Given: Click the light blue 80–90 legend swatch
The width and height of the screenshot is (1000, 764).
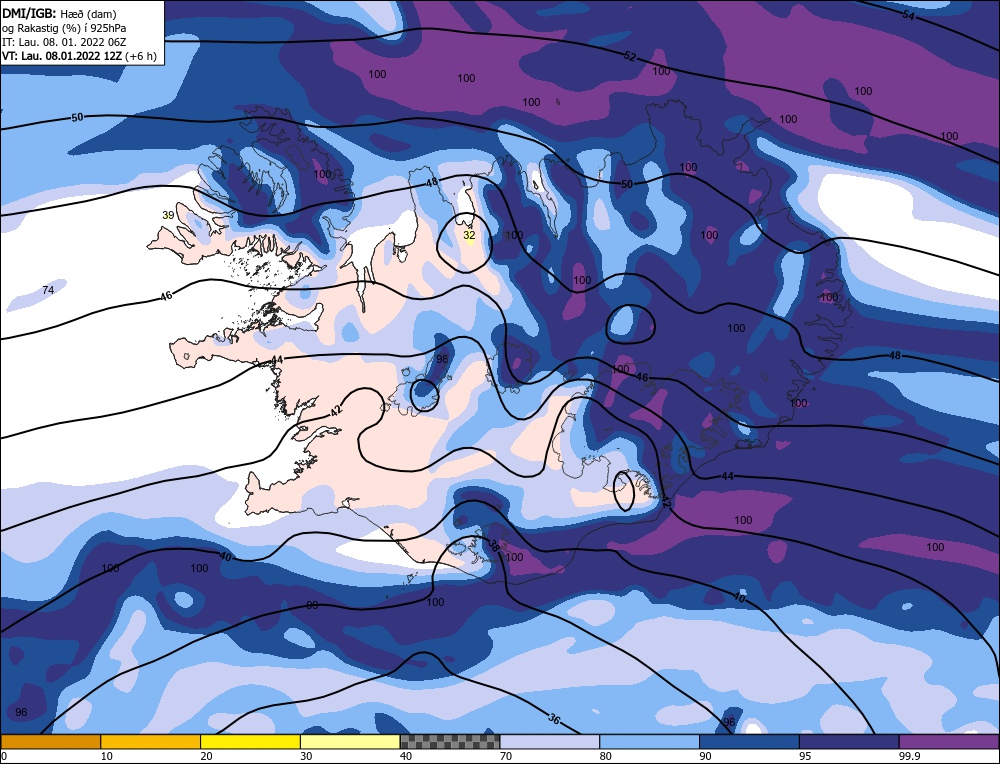Looking at the screenshot, I should (649, 742).
